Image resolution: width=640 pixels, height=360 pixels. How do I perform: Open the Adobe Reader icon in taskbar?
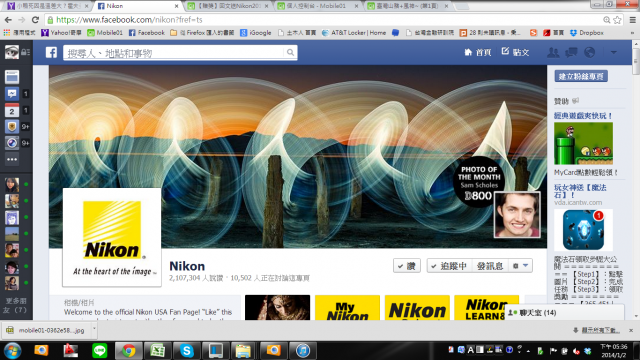pos(70,350)
